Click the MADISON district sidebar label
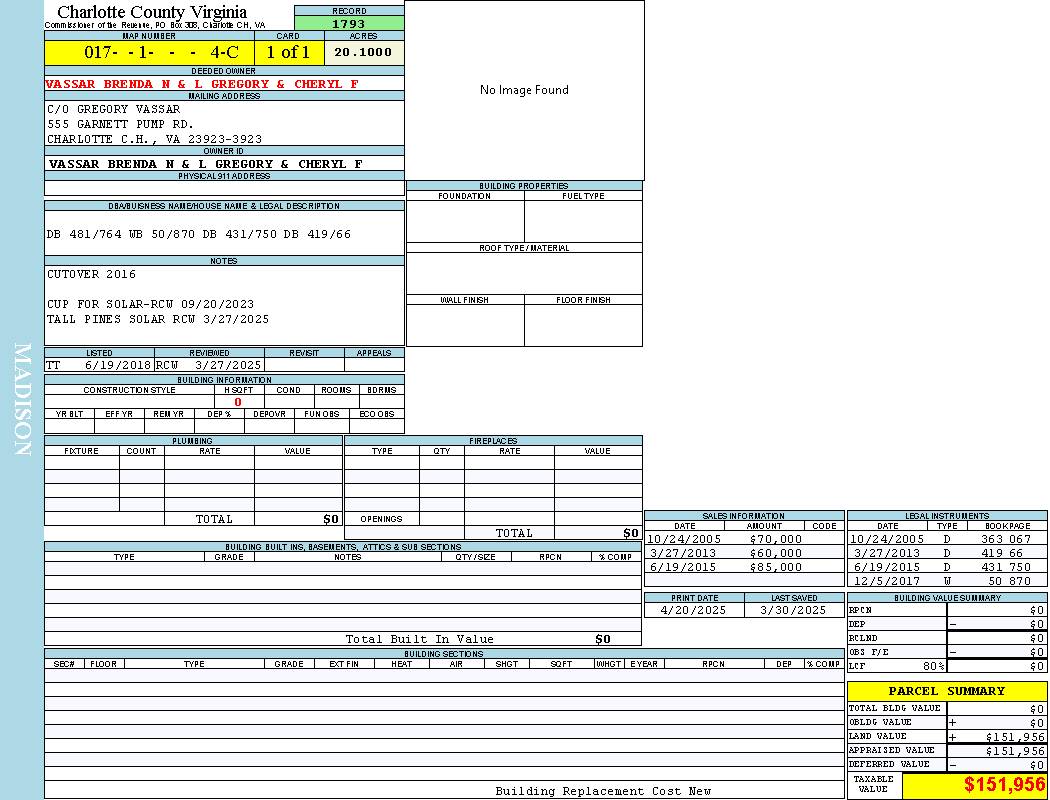The image size is (1050, 800). 22,400
